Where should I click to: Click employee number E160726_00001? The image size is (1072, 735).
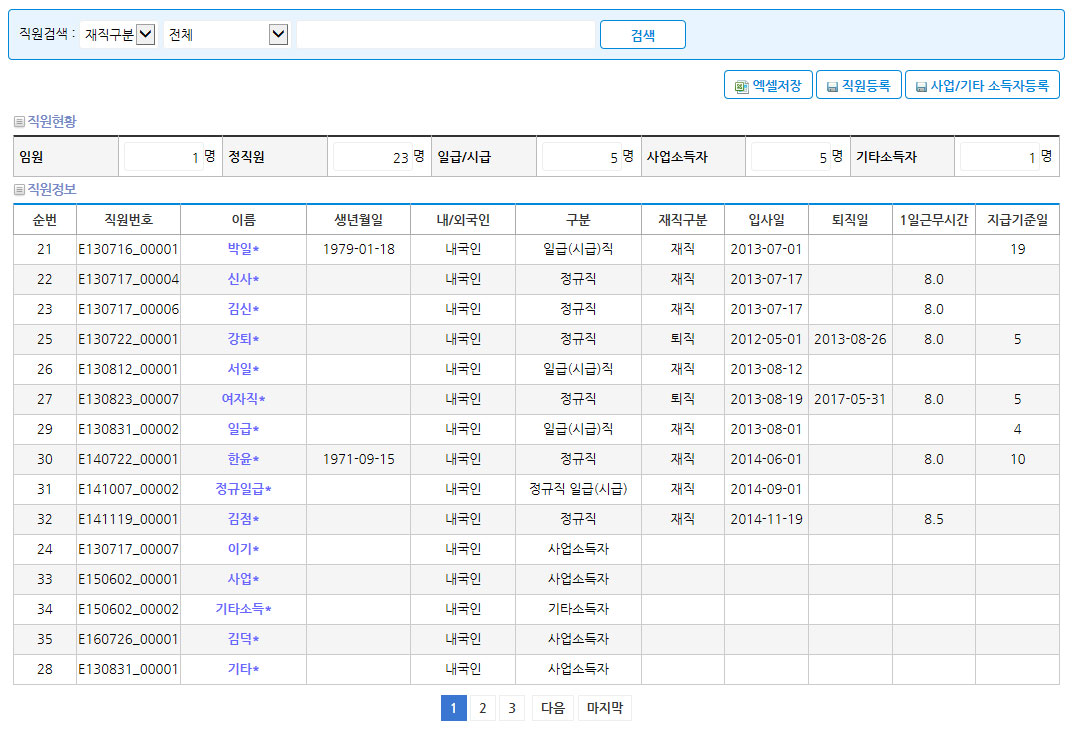(x=129, y=639)
